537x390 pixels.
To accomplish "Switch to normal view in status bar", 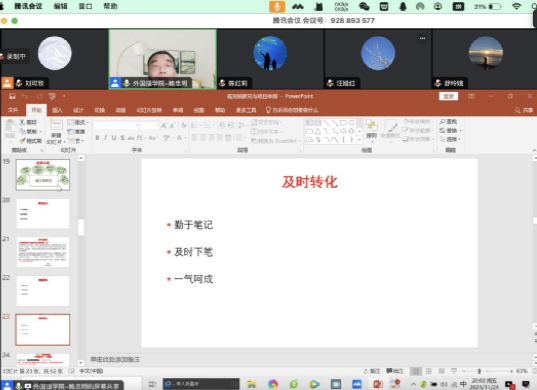I will [x=415, y=371].
